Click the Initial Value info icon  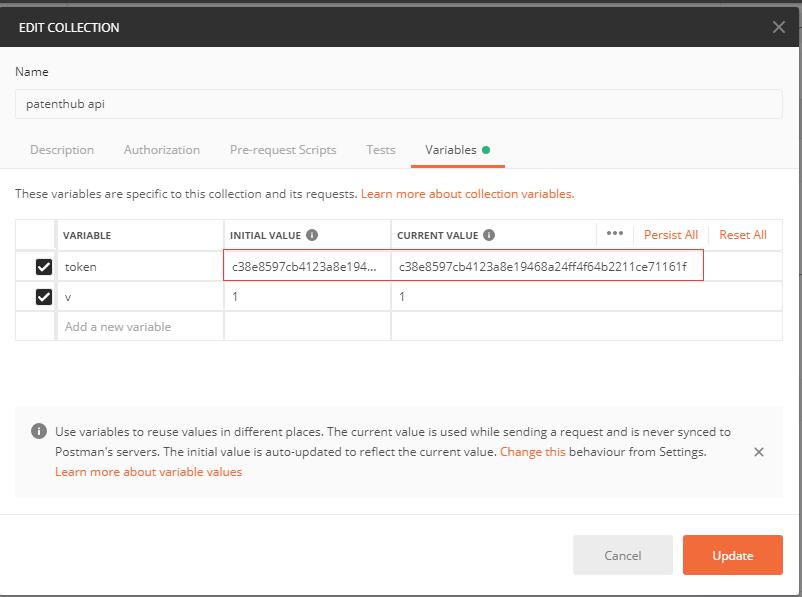pyautogui.click(x=312, y=235)
